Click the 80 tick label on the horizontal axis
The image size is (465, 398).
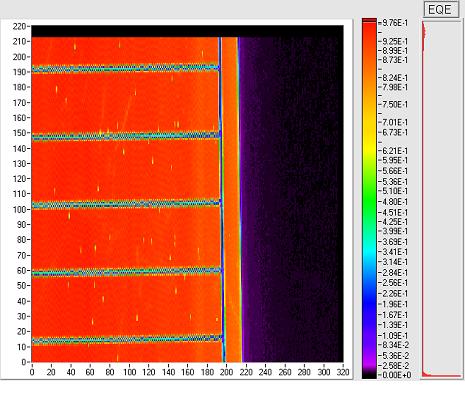tap(110, 372)
